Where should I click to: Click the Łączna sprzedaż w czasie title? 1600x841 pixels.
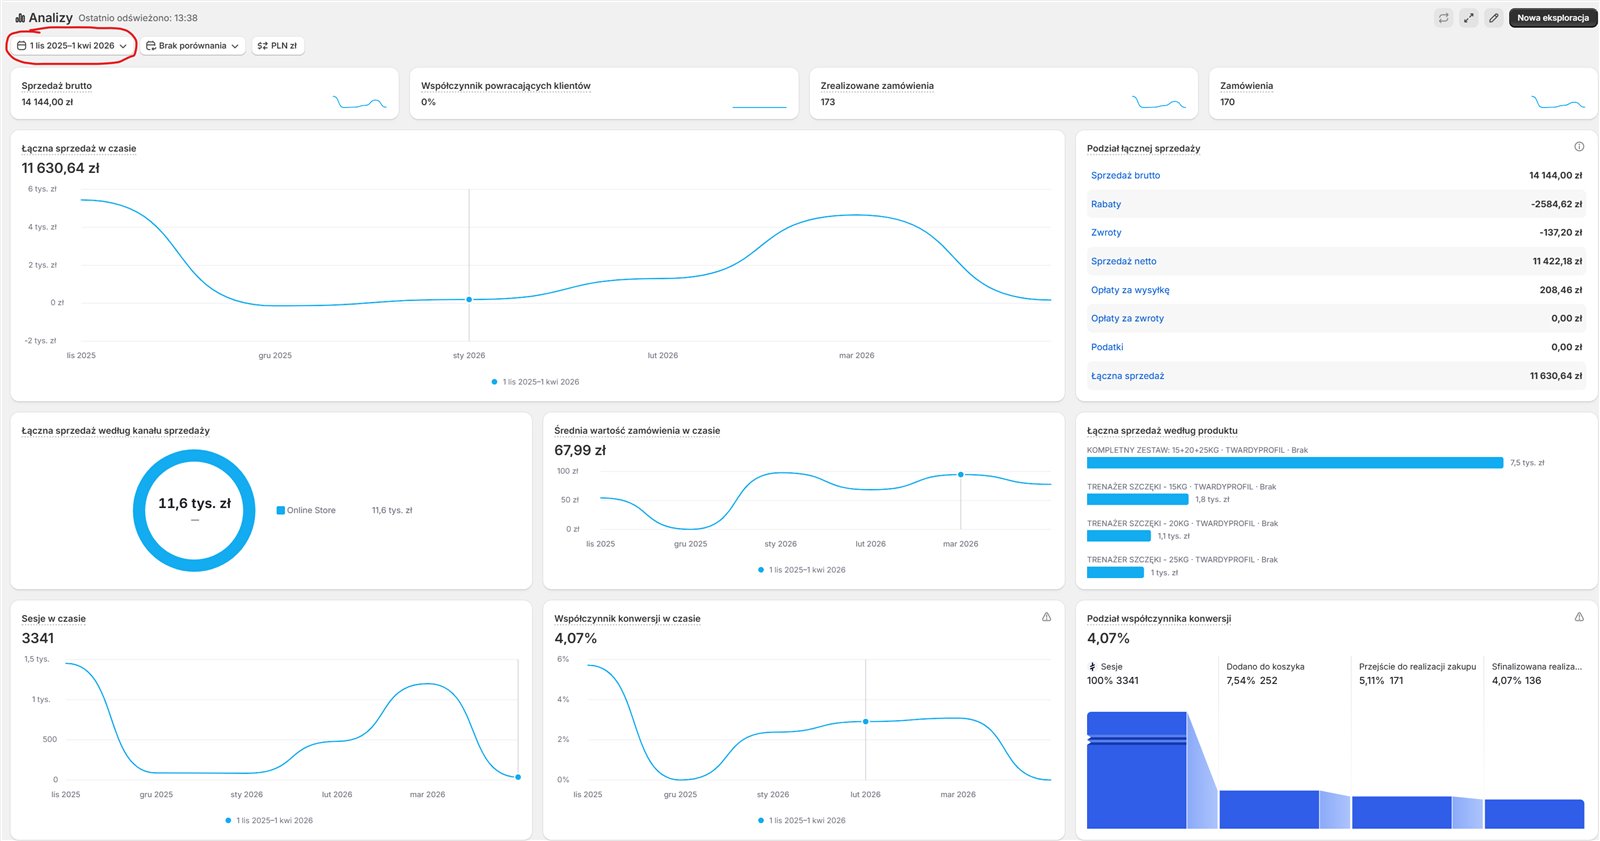pos(79,149)
